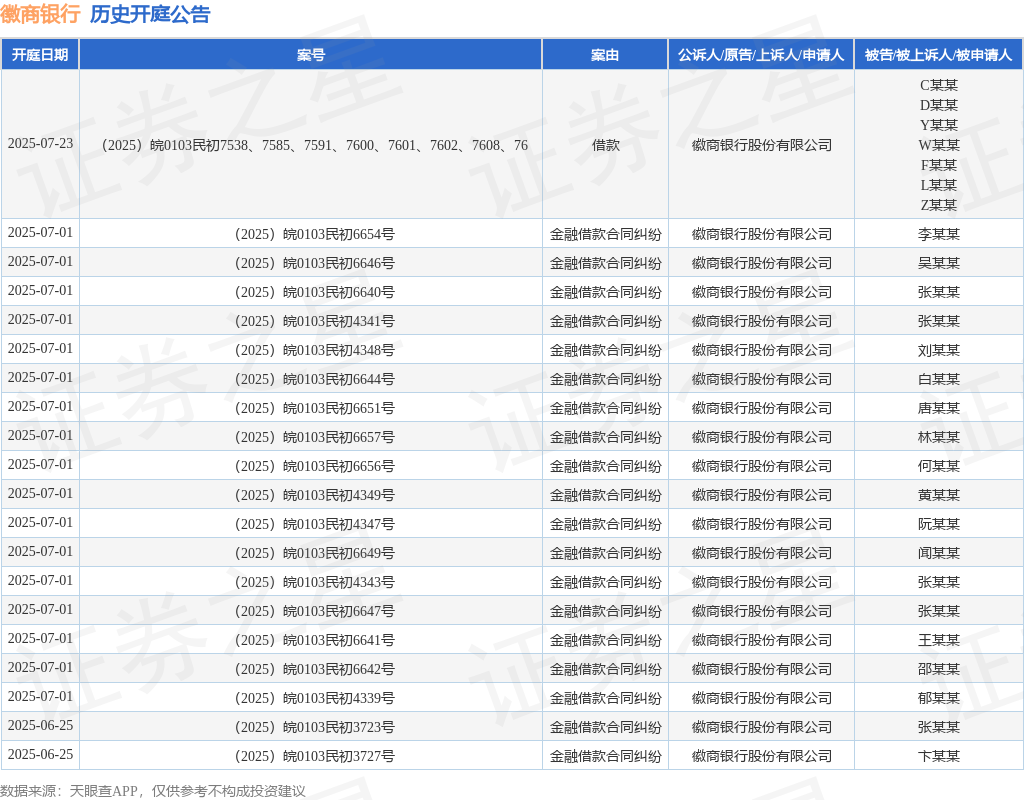Click the 被告/被上诉人/被申请人 column header
This screenshot has width=1024, height=800.
(938, 55)
